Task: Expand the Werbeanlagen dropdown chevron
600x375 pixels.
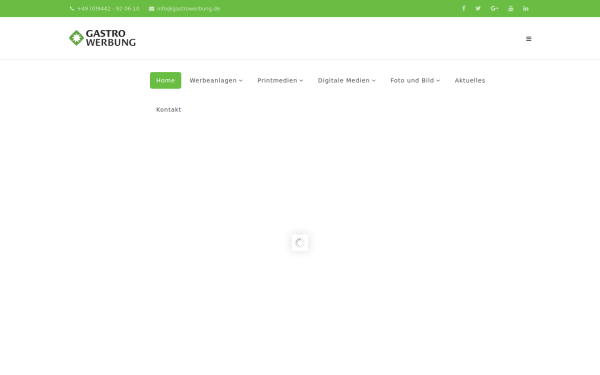Action: (241, 81)
